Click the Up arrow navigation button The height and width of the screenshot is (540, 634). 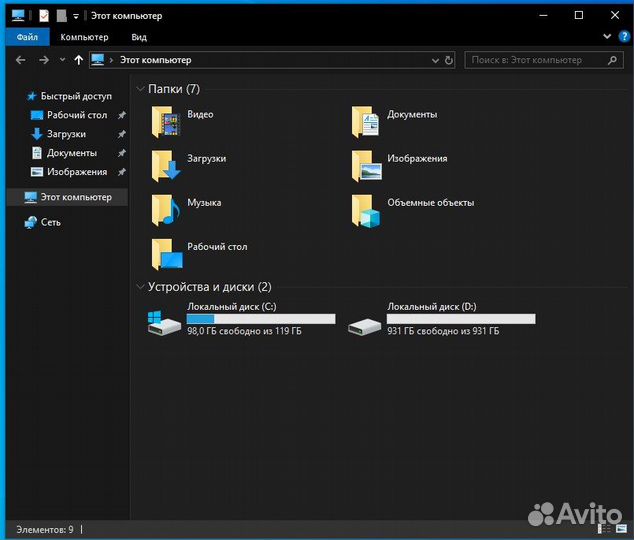coord(79,60)
